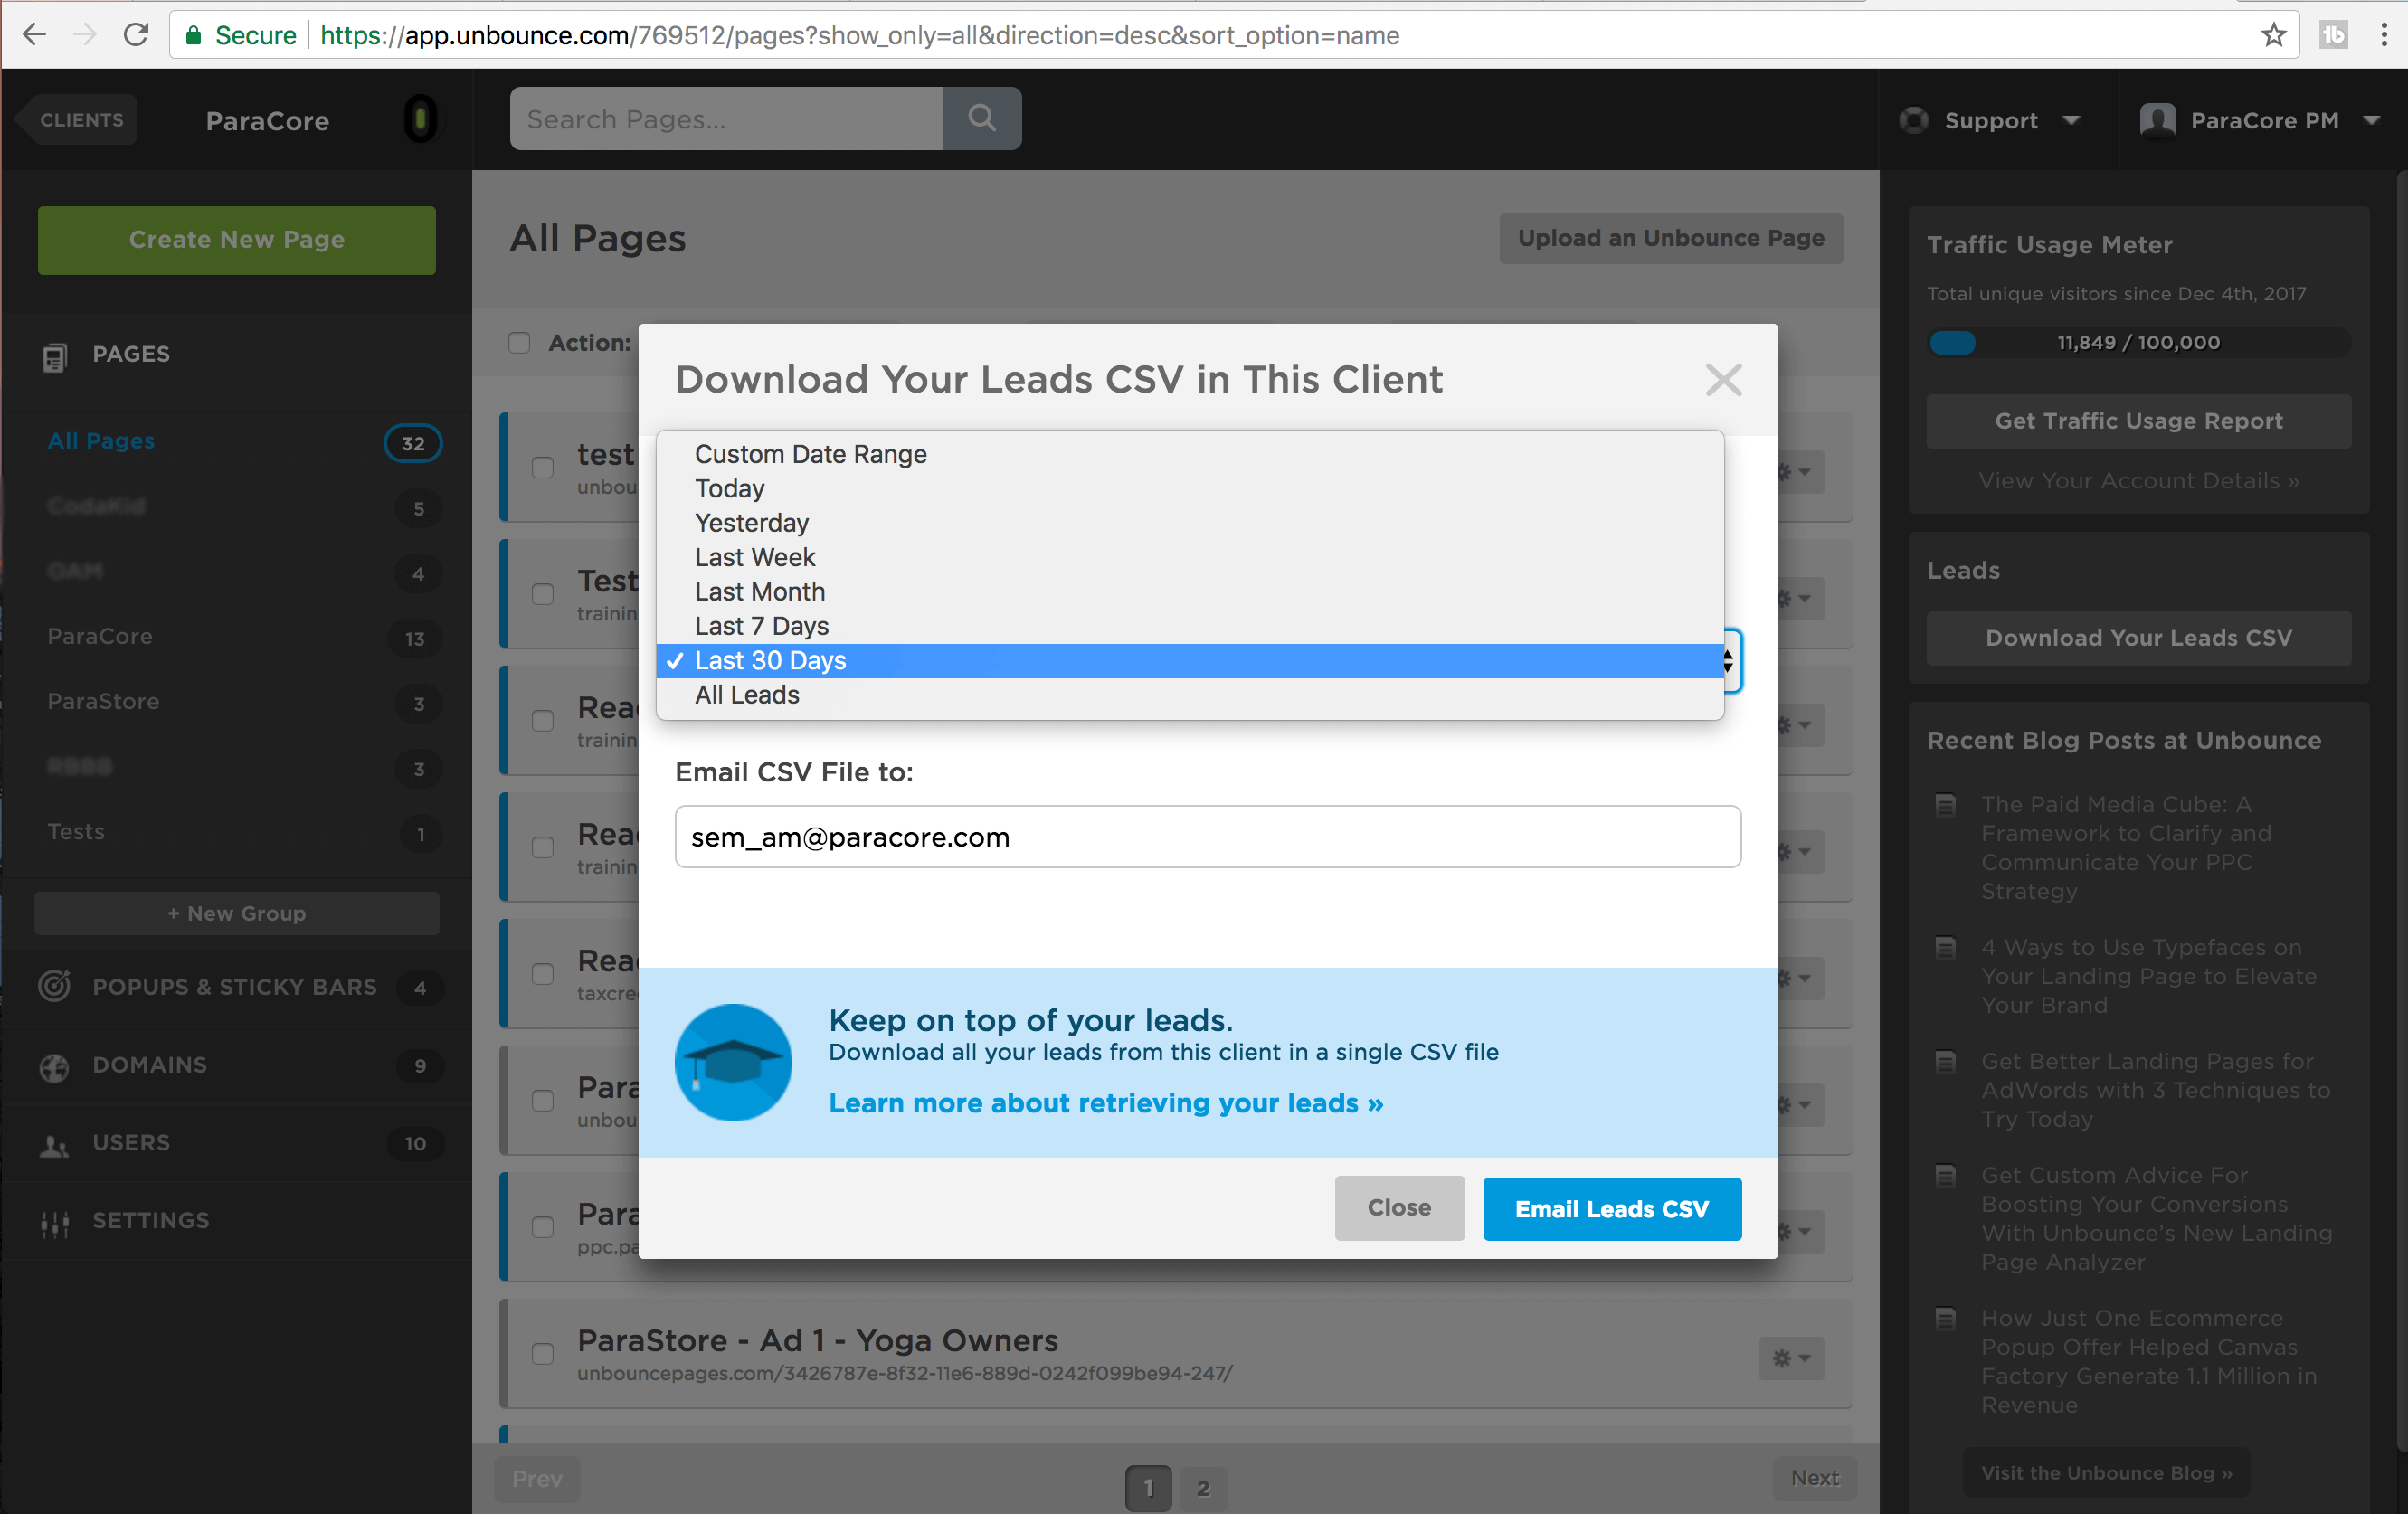Open the Support dropdown arrow

(x=2072, y=120)
